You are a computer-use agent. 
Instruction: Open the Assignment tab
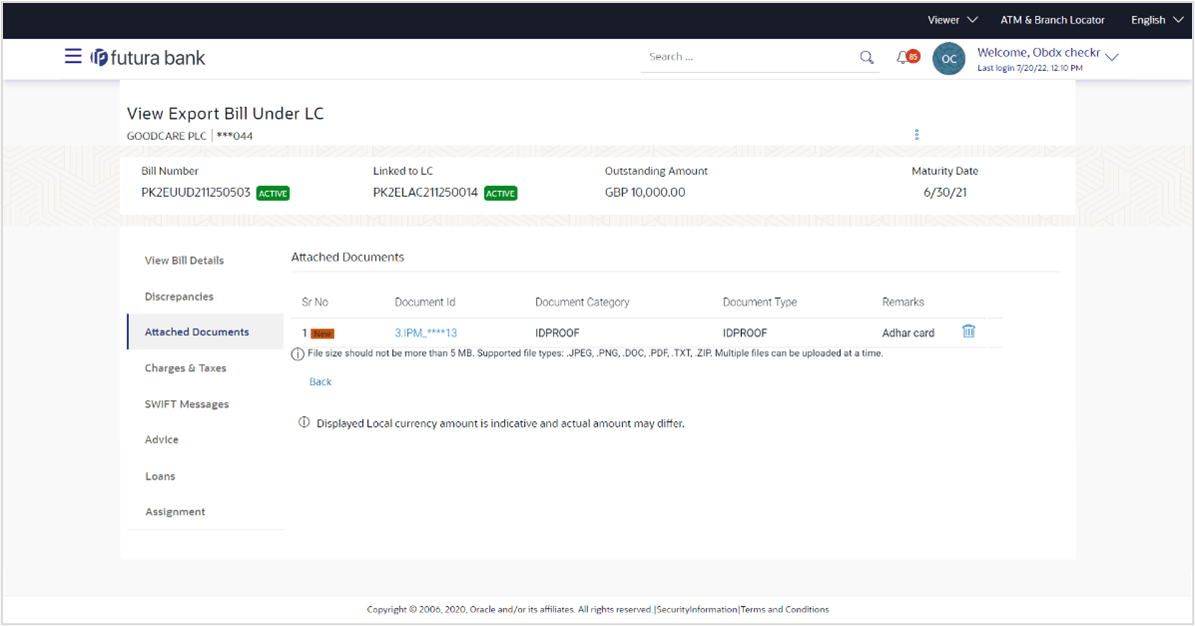click(175, 512)
